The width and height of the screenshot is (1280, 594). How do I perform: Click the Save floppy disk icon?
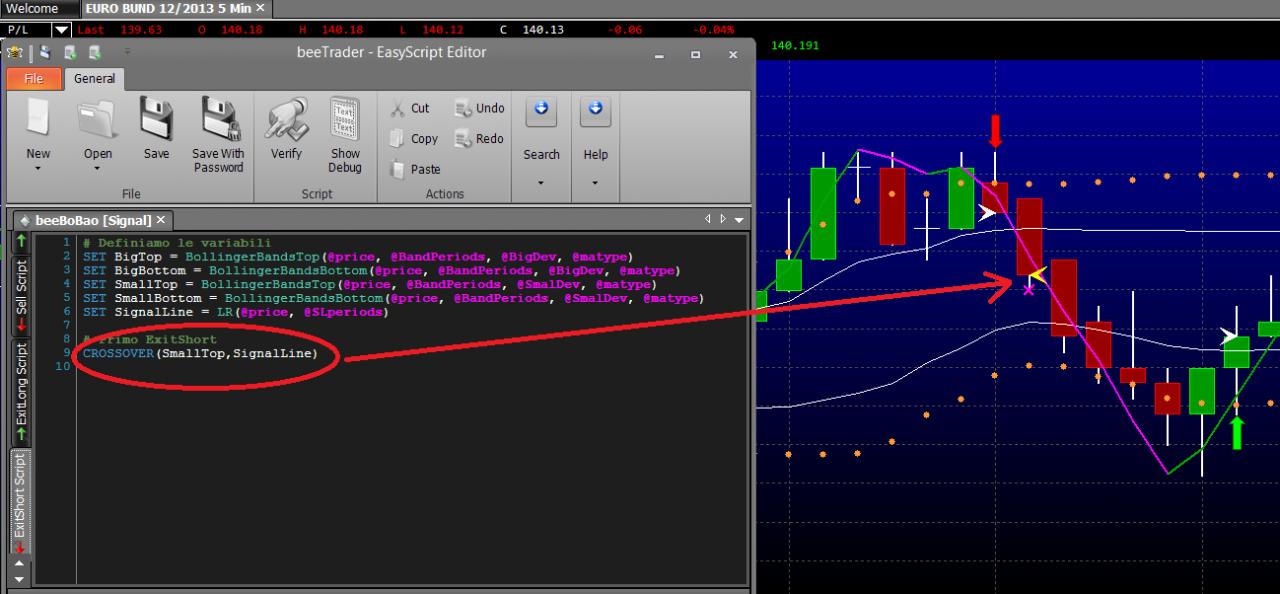coord(156,119)
